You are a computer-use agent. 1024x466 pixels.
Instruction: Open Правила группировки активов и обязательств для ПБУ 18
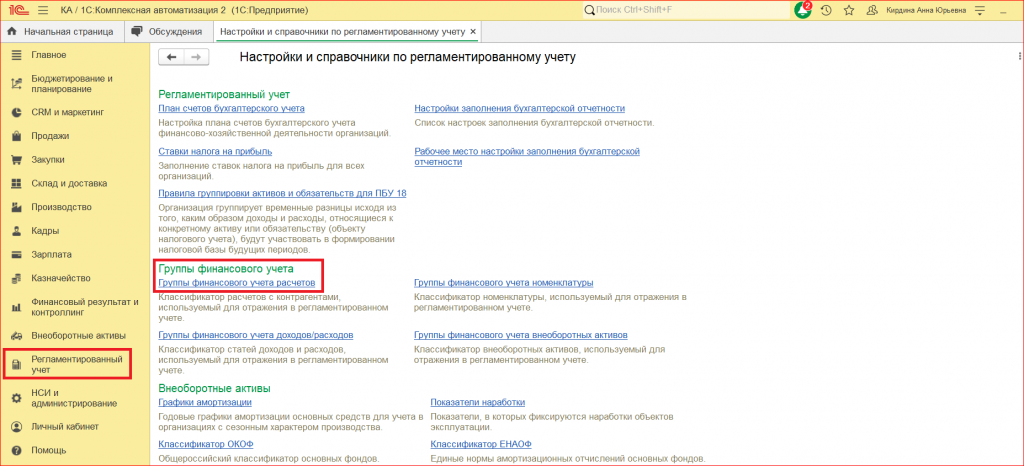(283, 194)
